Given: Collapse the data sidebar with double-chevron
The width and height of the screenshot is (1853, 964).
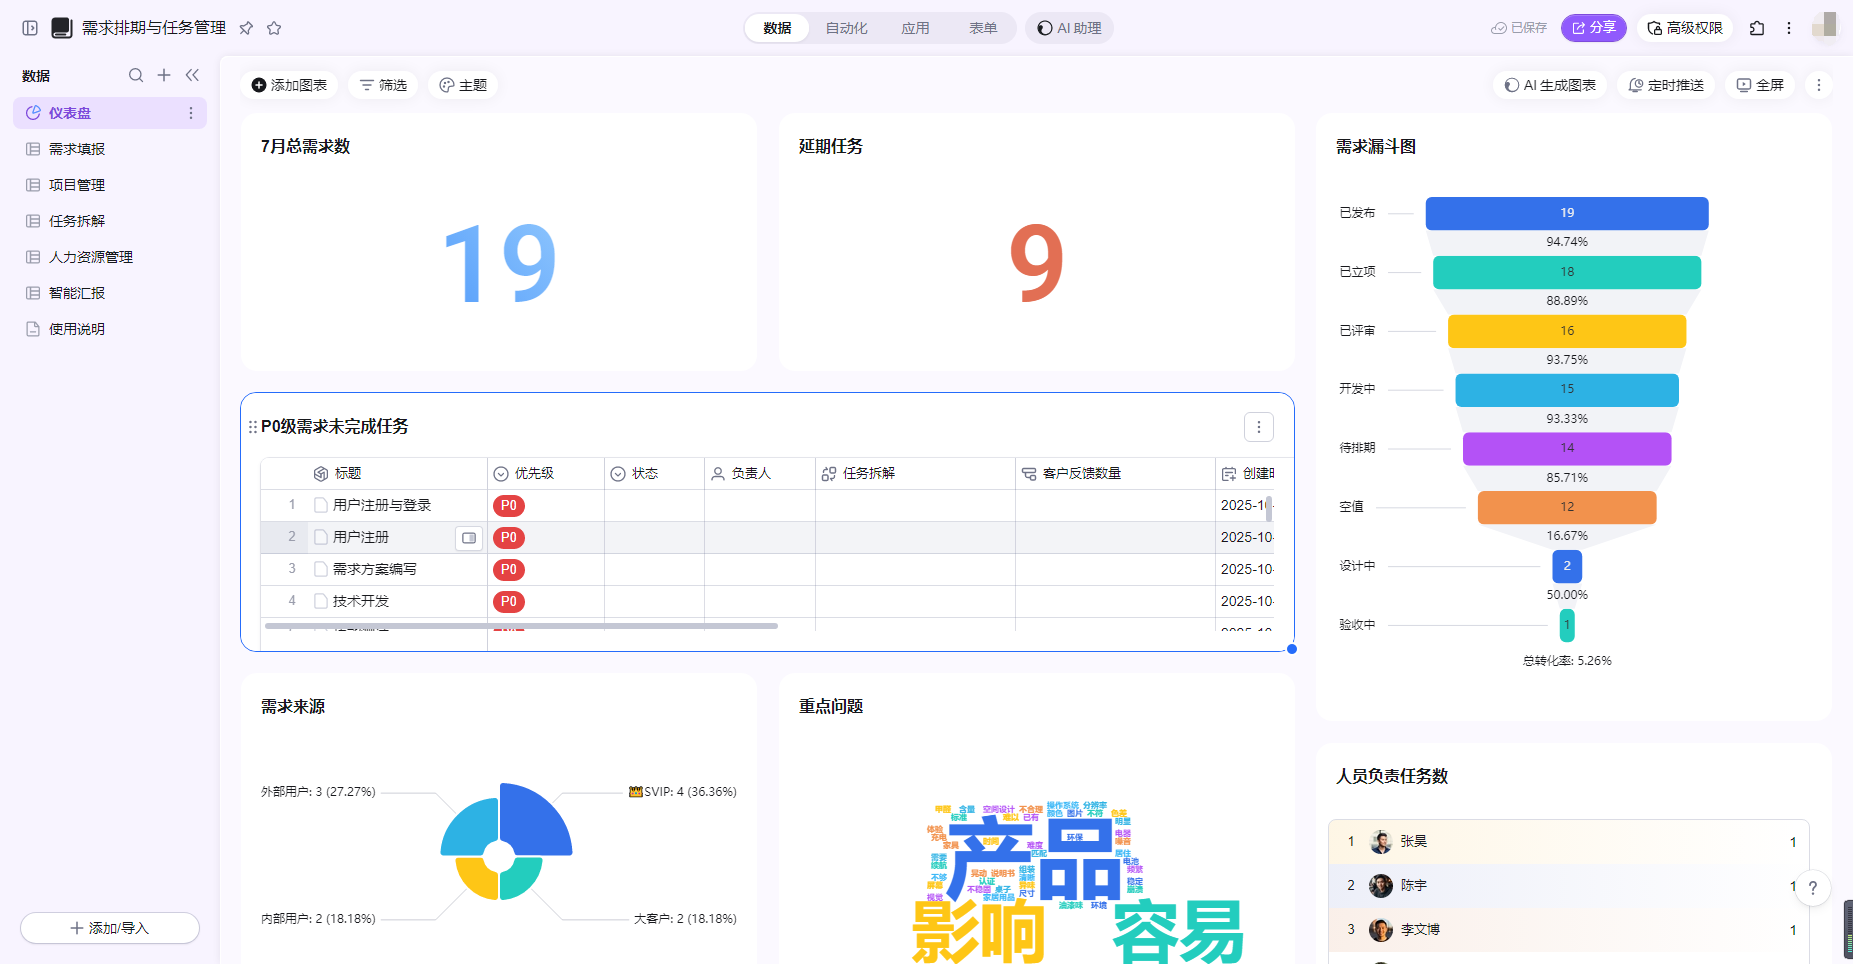Looking at the screenshot, I should pyautogui.click(x=192, y=75).
